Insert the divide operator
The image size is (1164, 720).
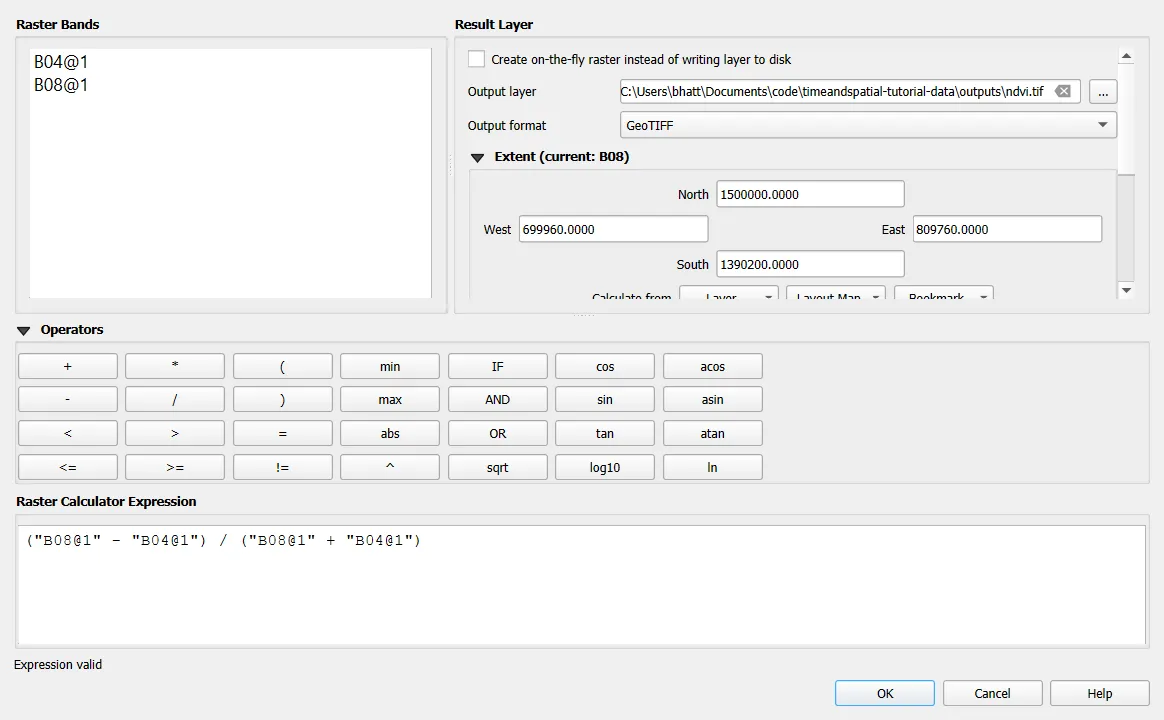click(175, 399)
